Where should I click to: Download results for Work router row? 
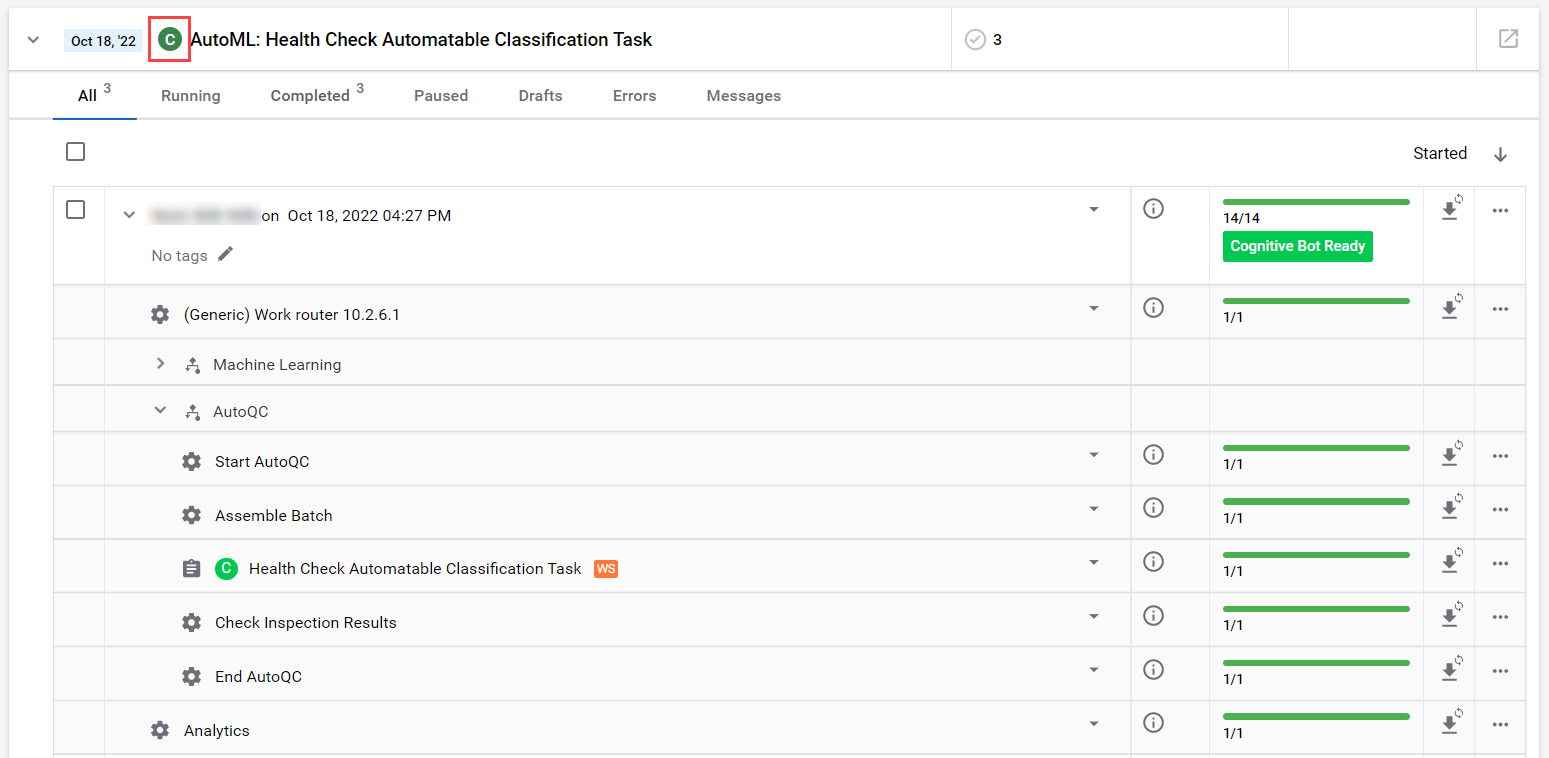click(x=1449, y=308)
